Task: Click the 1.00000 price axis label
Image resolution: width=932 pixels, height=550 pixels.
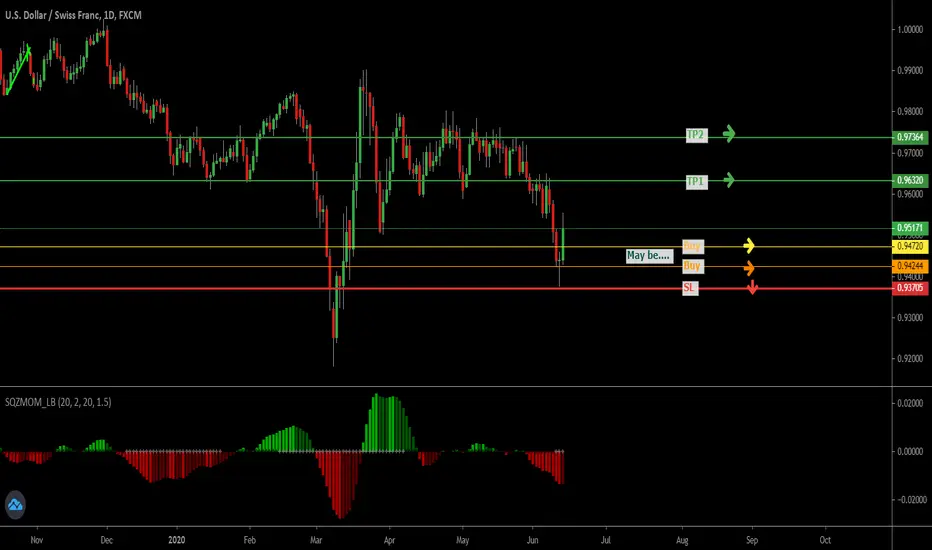Action: tap(910, 29)
